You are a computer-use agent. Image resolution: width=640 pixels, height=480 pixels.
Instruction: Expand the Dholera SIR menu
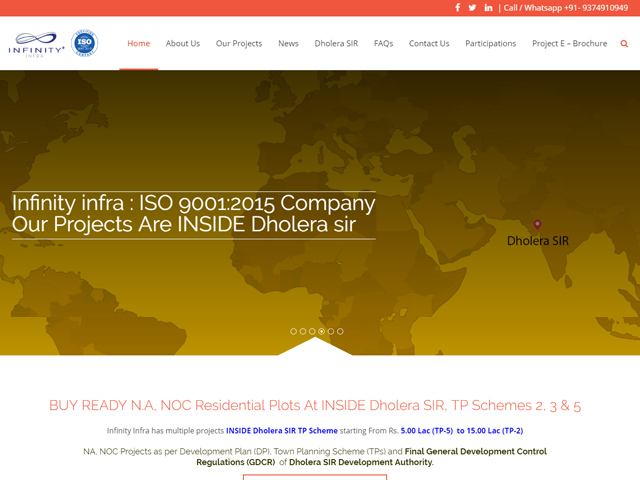[x=336, y=44]
